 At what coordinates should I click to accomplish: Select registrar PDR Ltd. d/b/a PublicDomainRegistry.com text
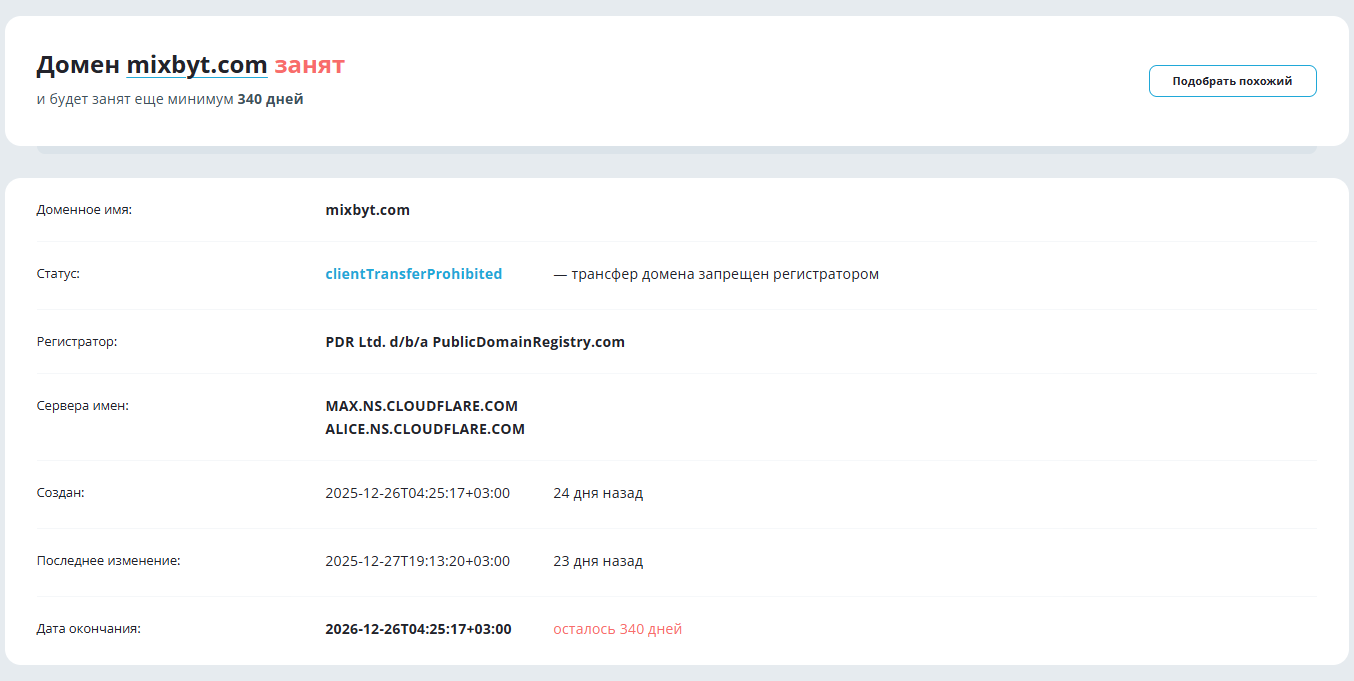point(475,342)
